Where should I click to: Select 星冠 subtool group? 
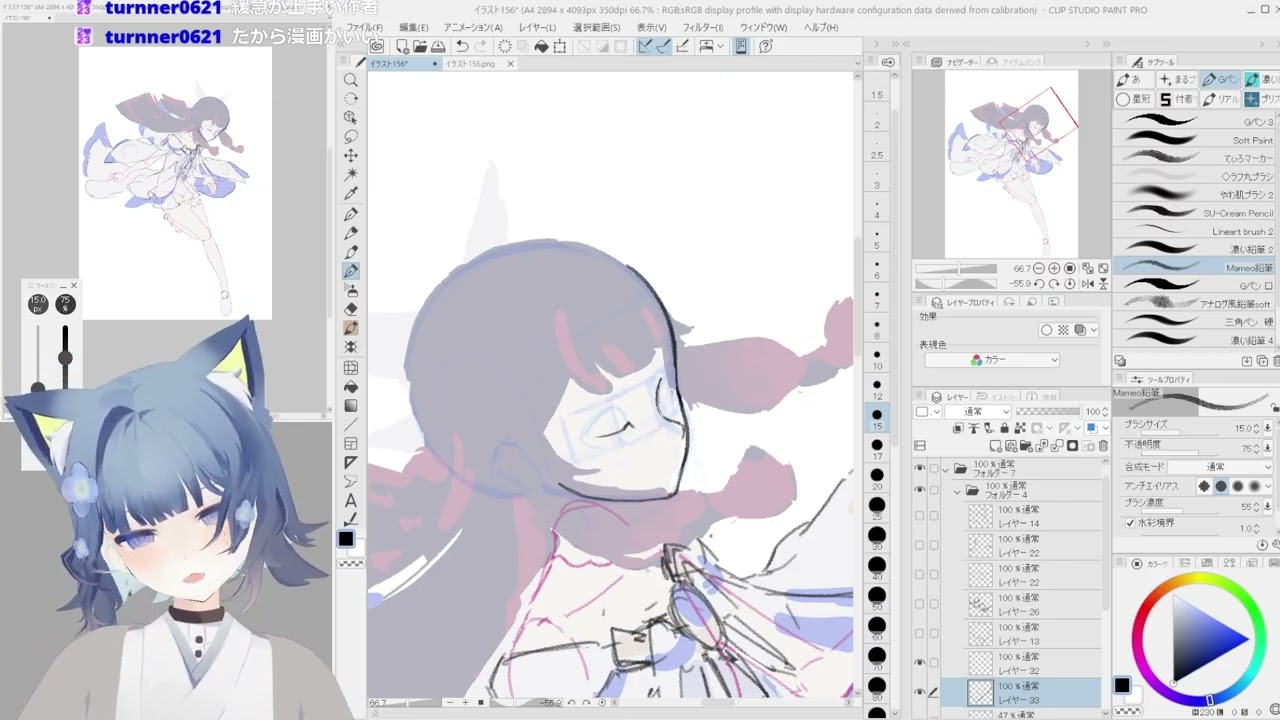tap(1135, 99)
